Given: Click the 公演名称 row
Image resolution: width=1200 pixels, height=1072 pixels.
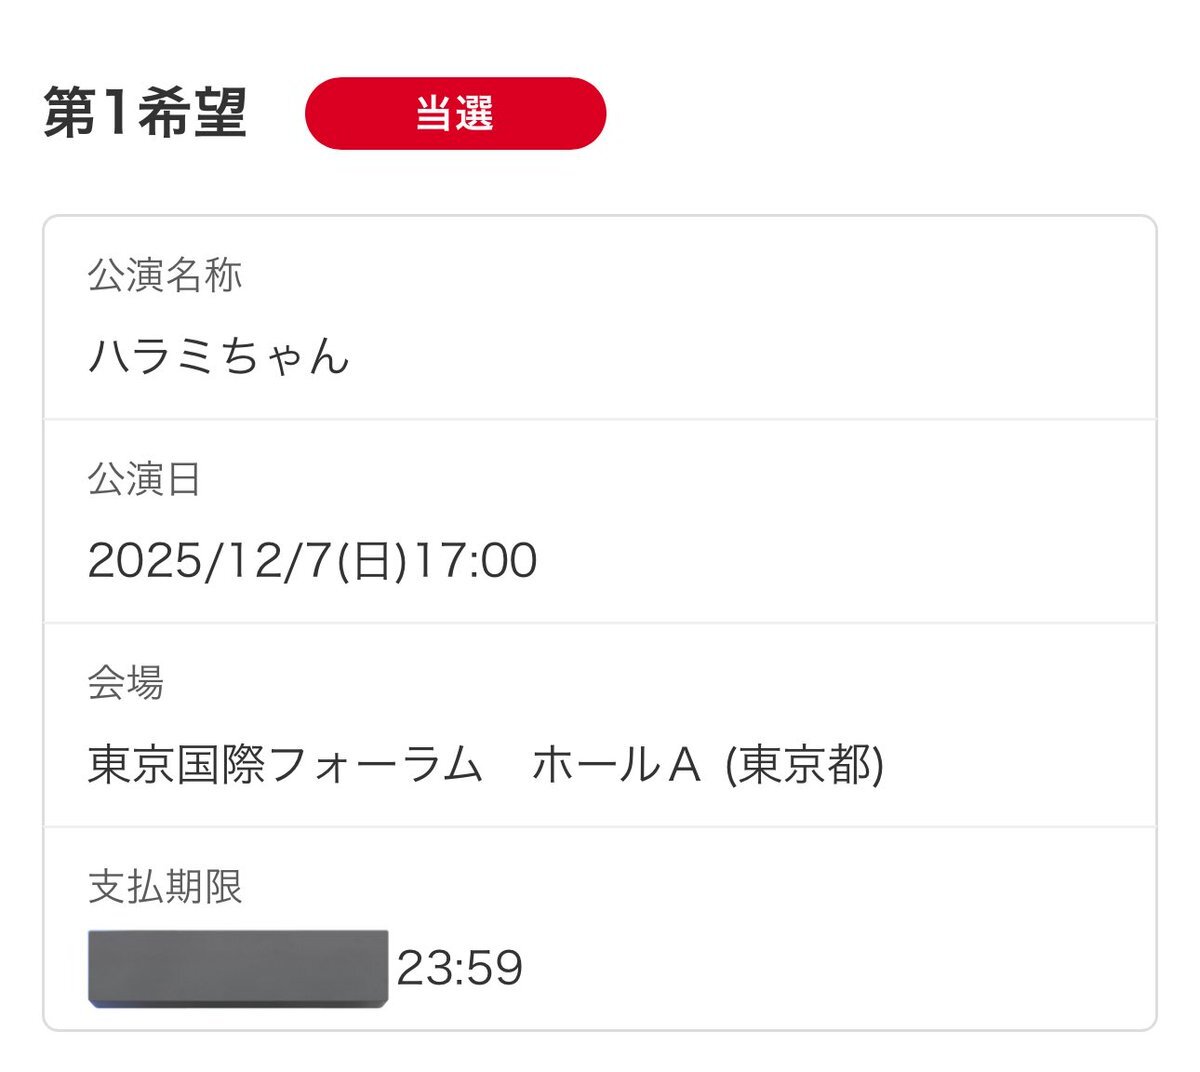Looking at the screenshot, I should click(600, 318).
